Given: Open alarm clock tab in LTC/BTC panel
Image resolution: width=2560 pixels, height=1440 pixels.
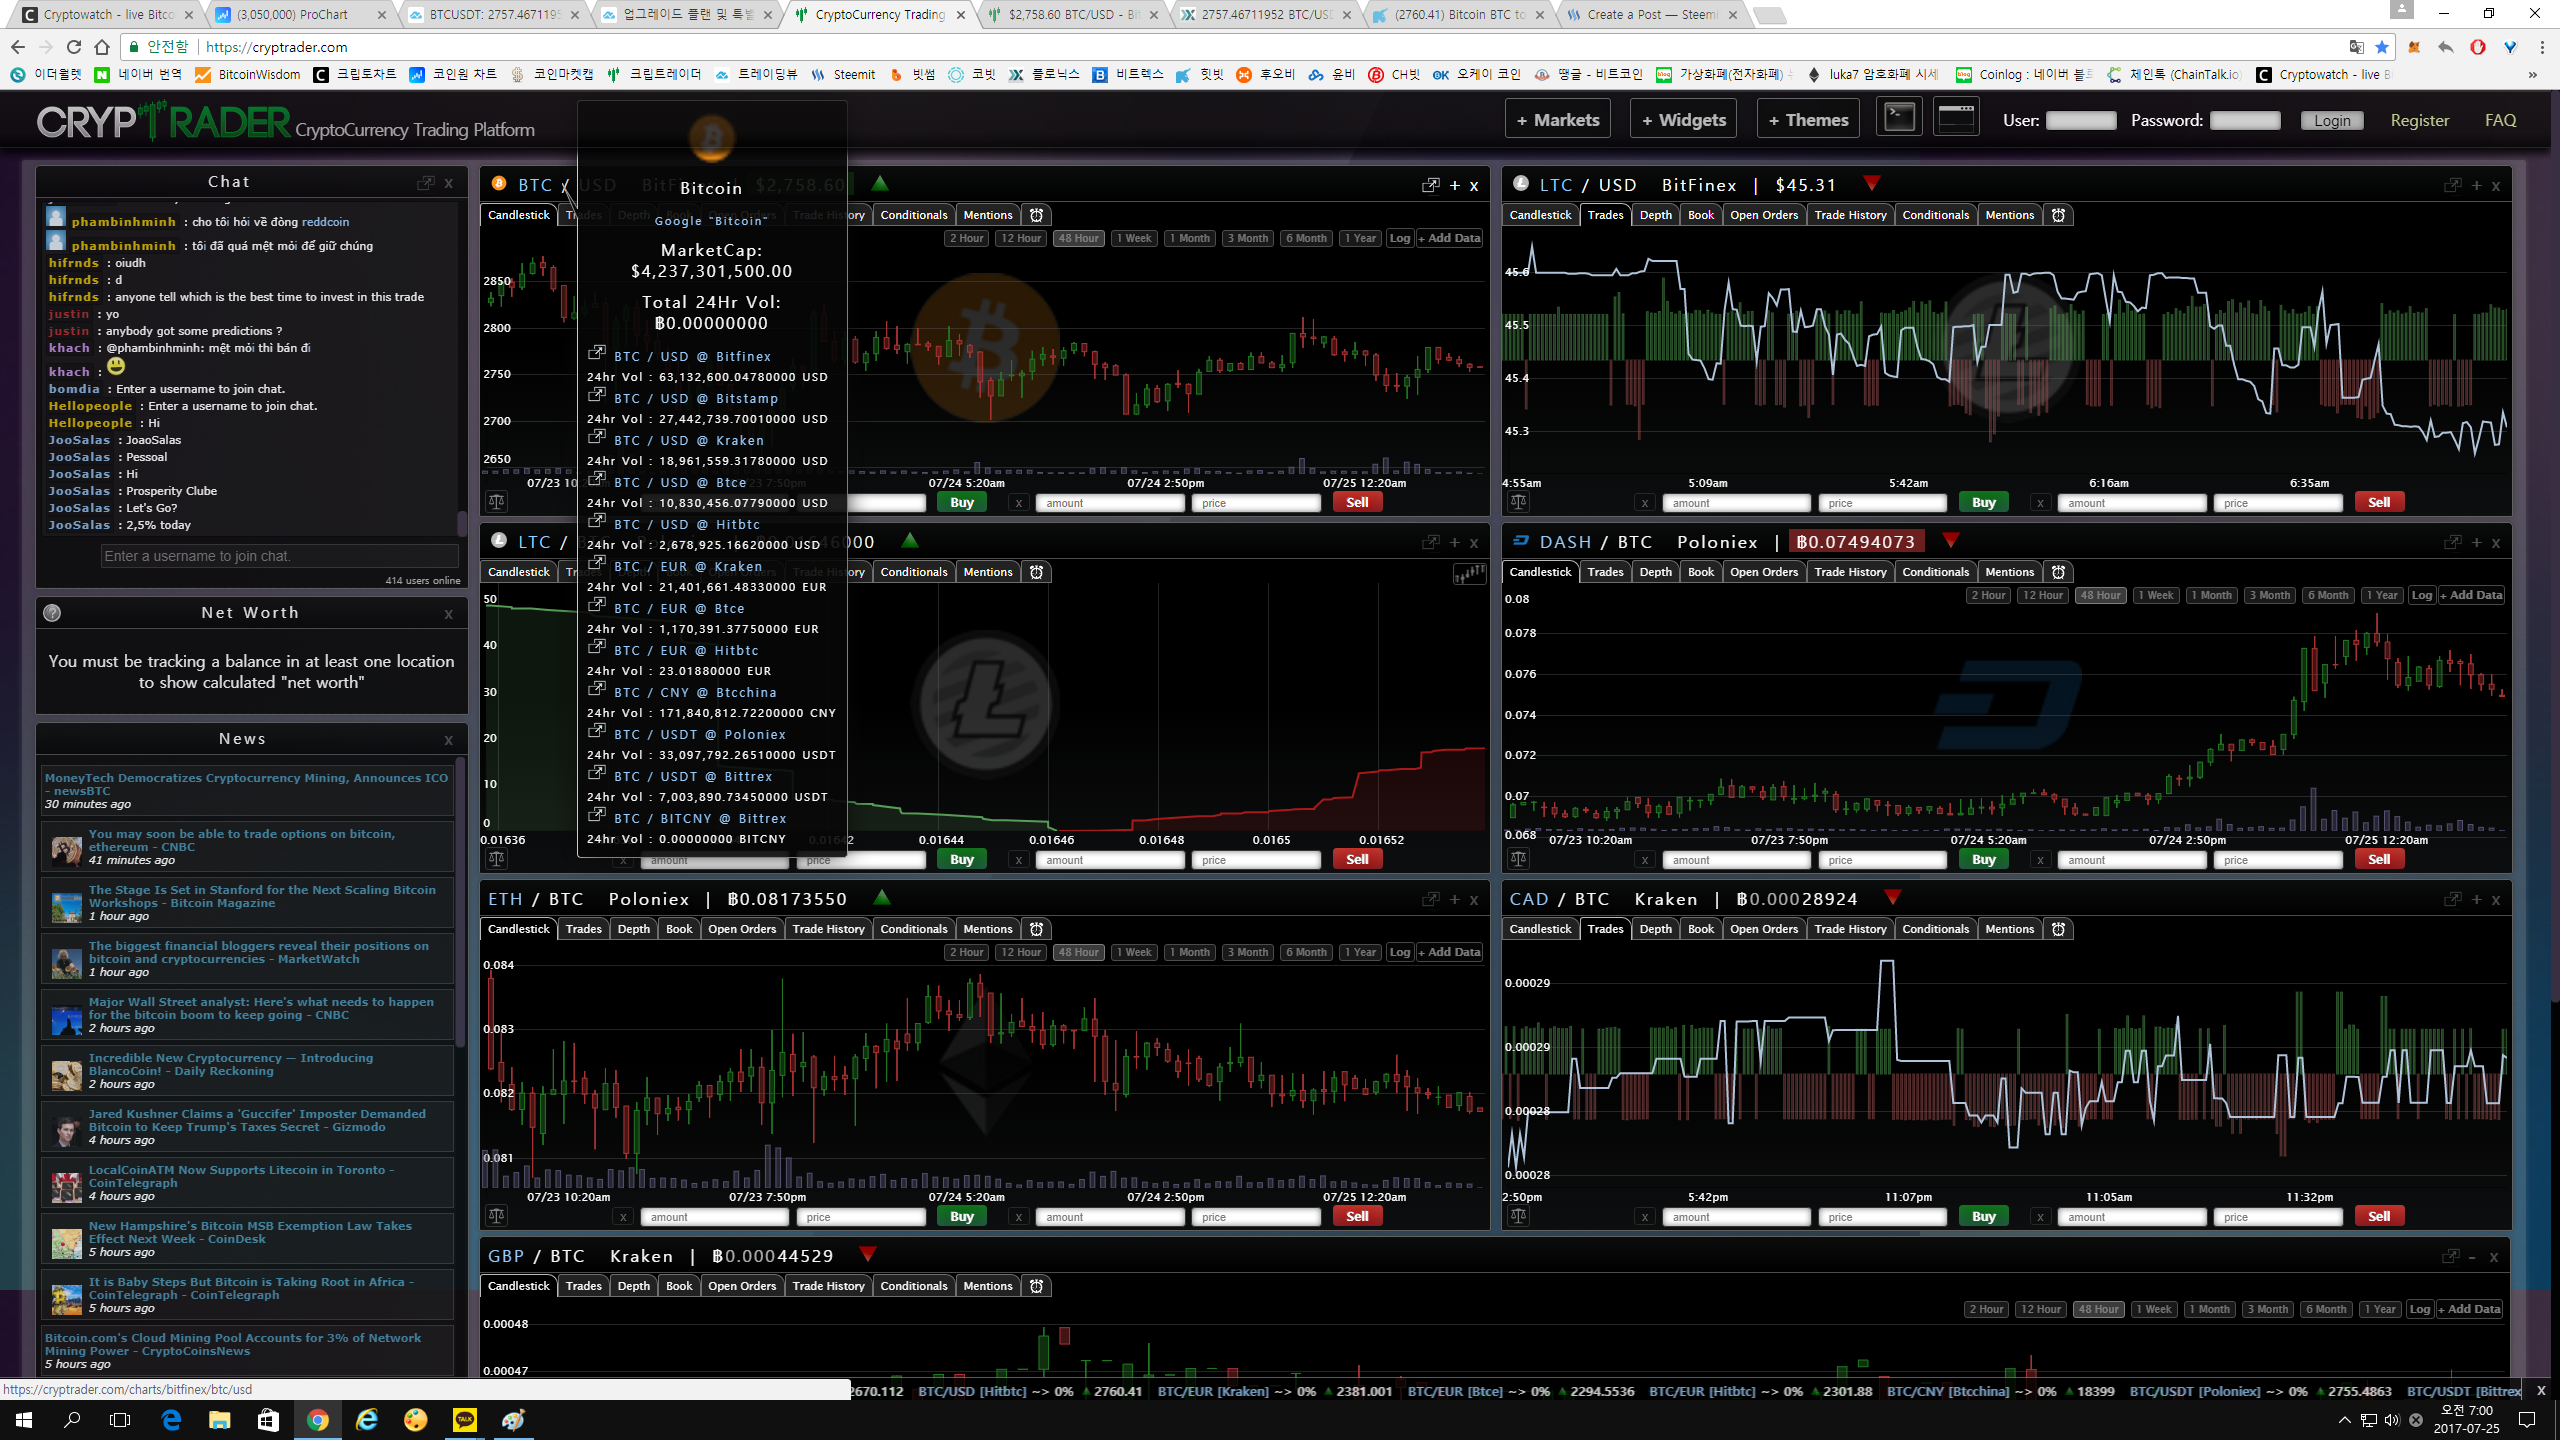Looking at the screenshot, I should point(1037,572).
